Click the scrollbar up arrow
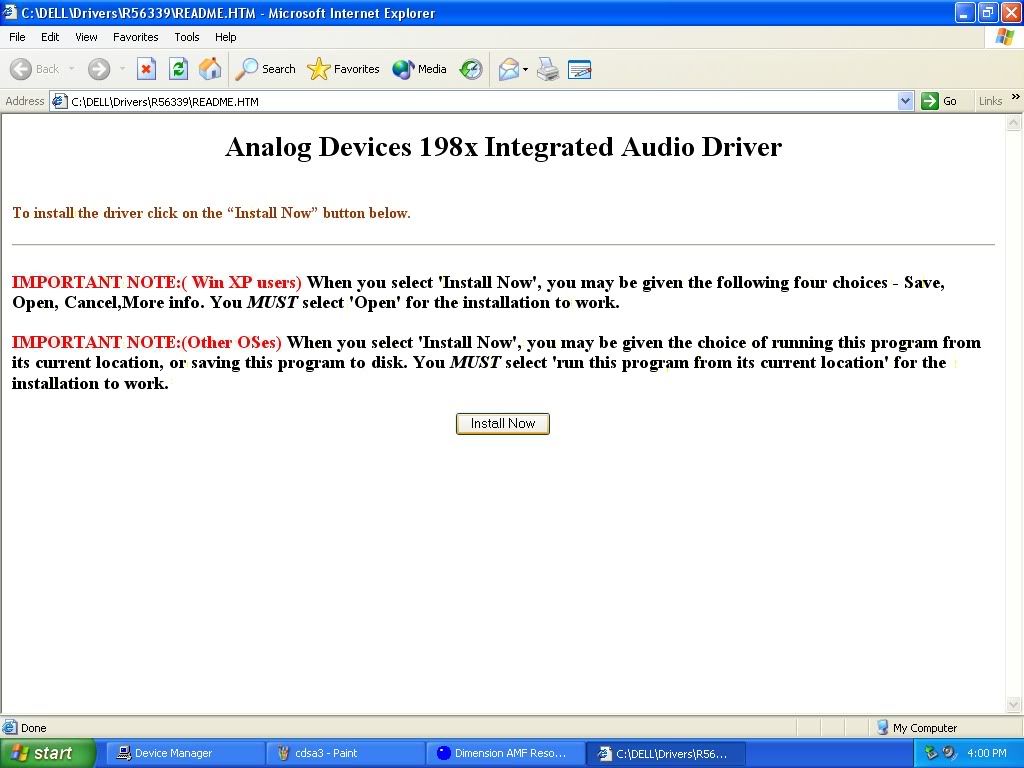This screenshot has width=1024, height=768. click(x=1014, y=122)
